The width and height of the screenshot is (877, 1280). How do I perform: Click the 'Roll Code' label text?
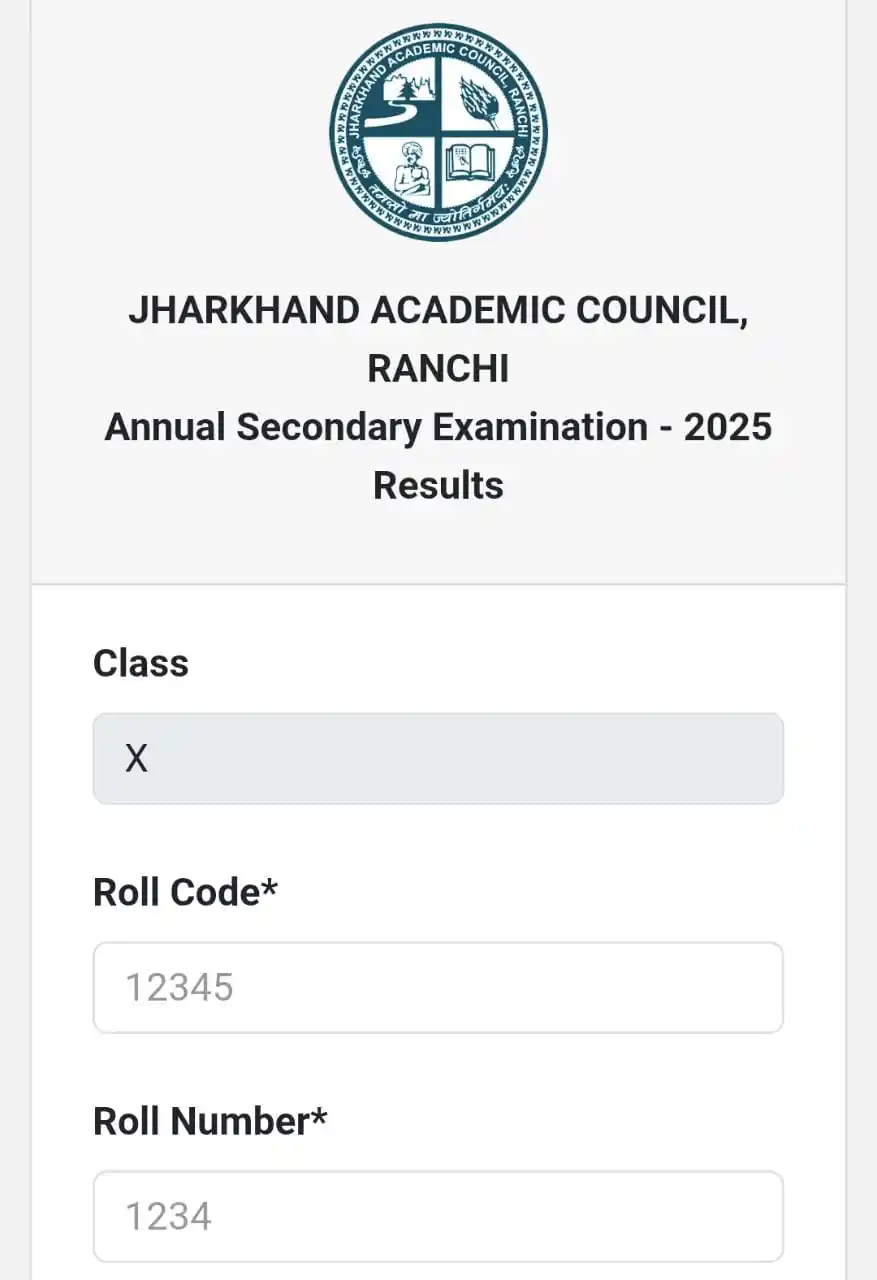coord(177,892)
